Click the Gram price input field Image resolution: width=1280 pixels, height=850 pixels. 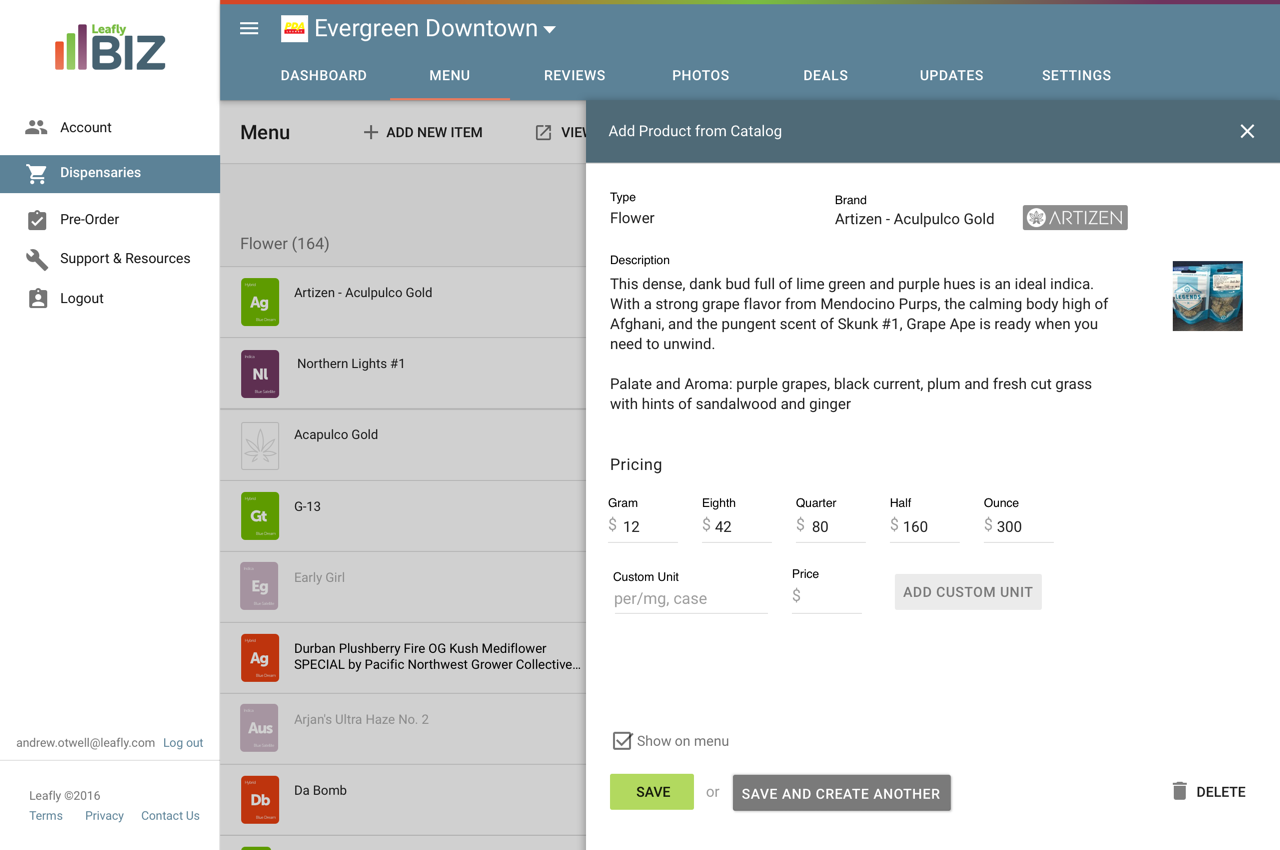pyautogui.click(x=643, y=527)
